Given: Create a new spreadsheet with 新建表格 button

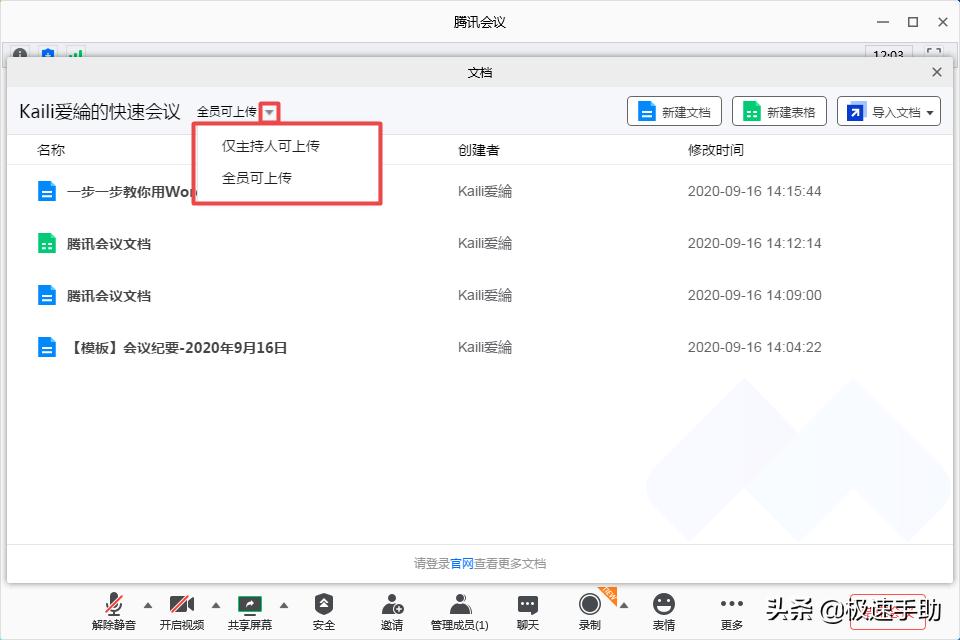Looking at the screenshot, I should (x=779, y=112).
